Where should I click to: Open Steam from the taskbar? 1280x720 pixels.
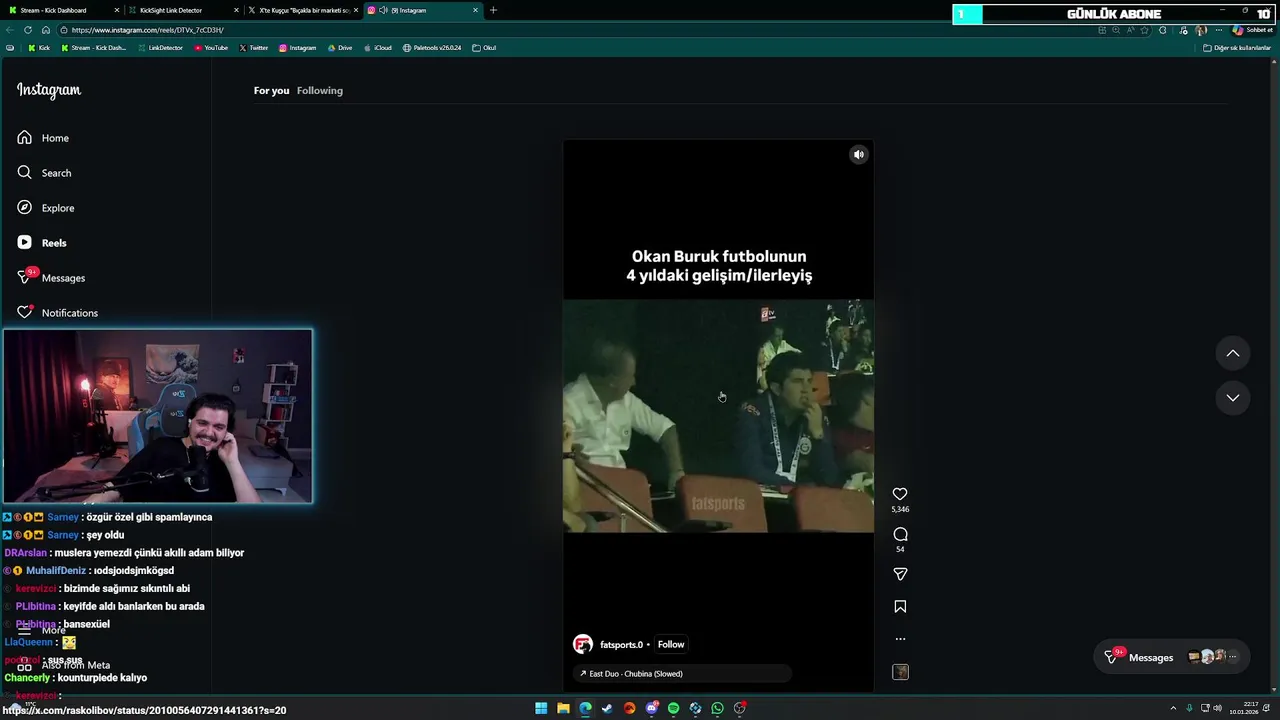[x=607, y=708]
